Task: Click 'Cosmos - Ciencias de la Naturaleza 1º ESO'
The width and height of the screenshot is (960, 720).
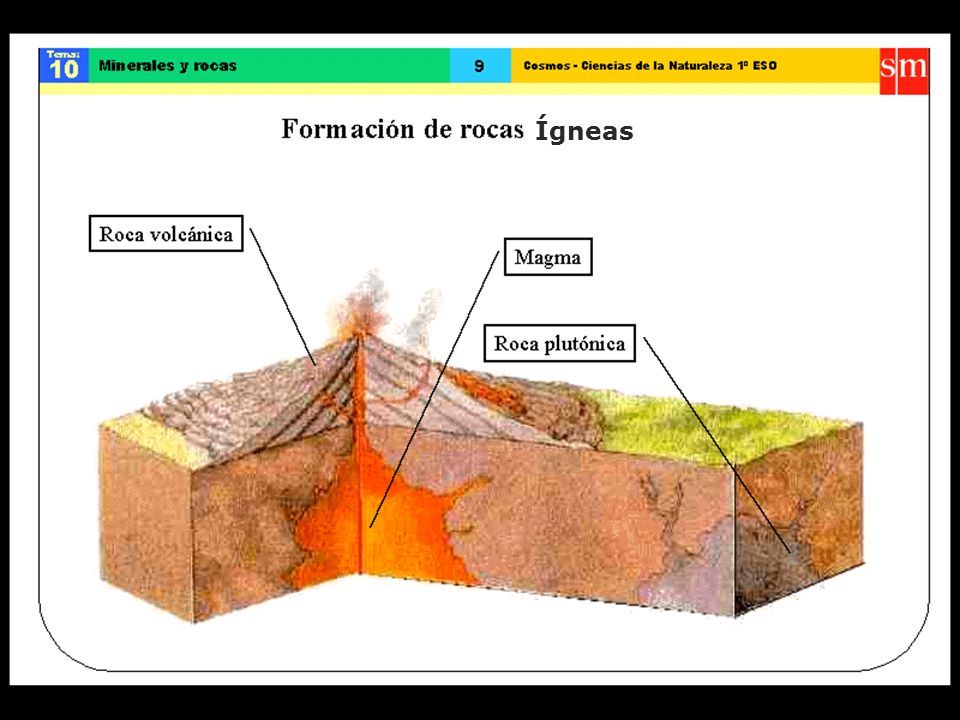Action: 650,66
